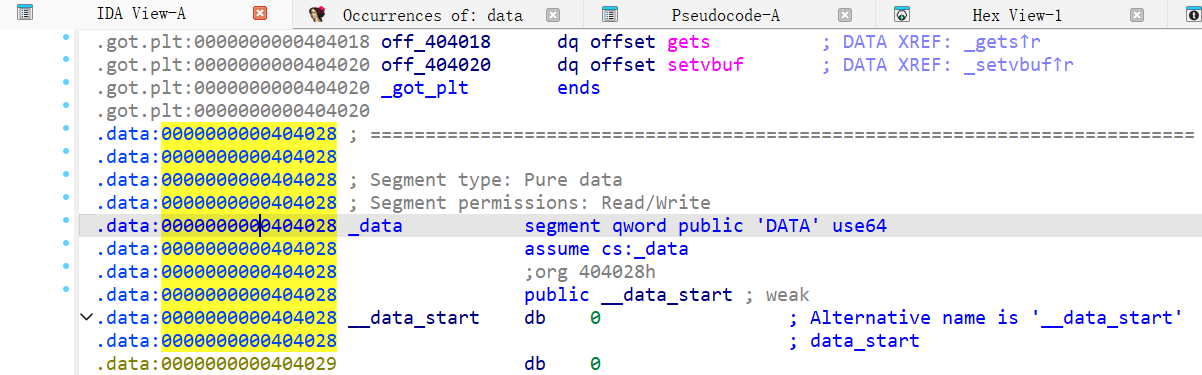1202x375 pixels.
Task: Select the __data_start label
Action: tap(413, 318)
